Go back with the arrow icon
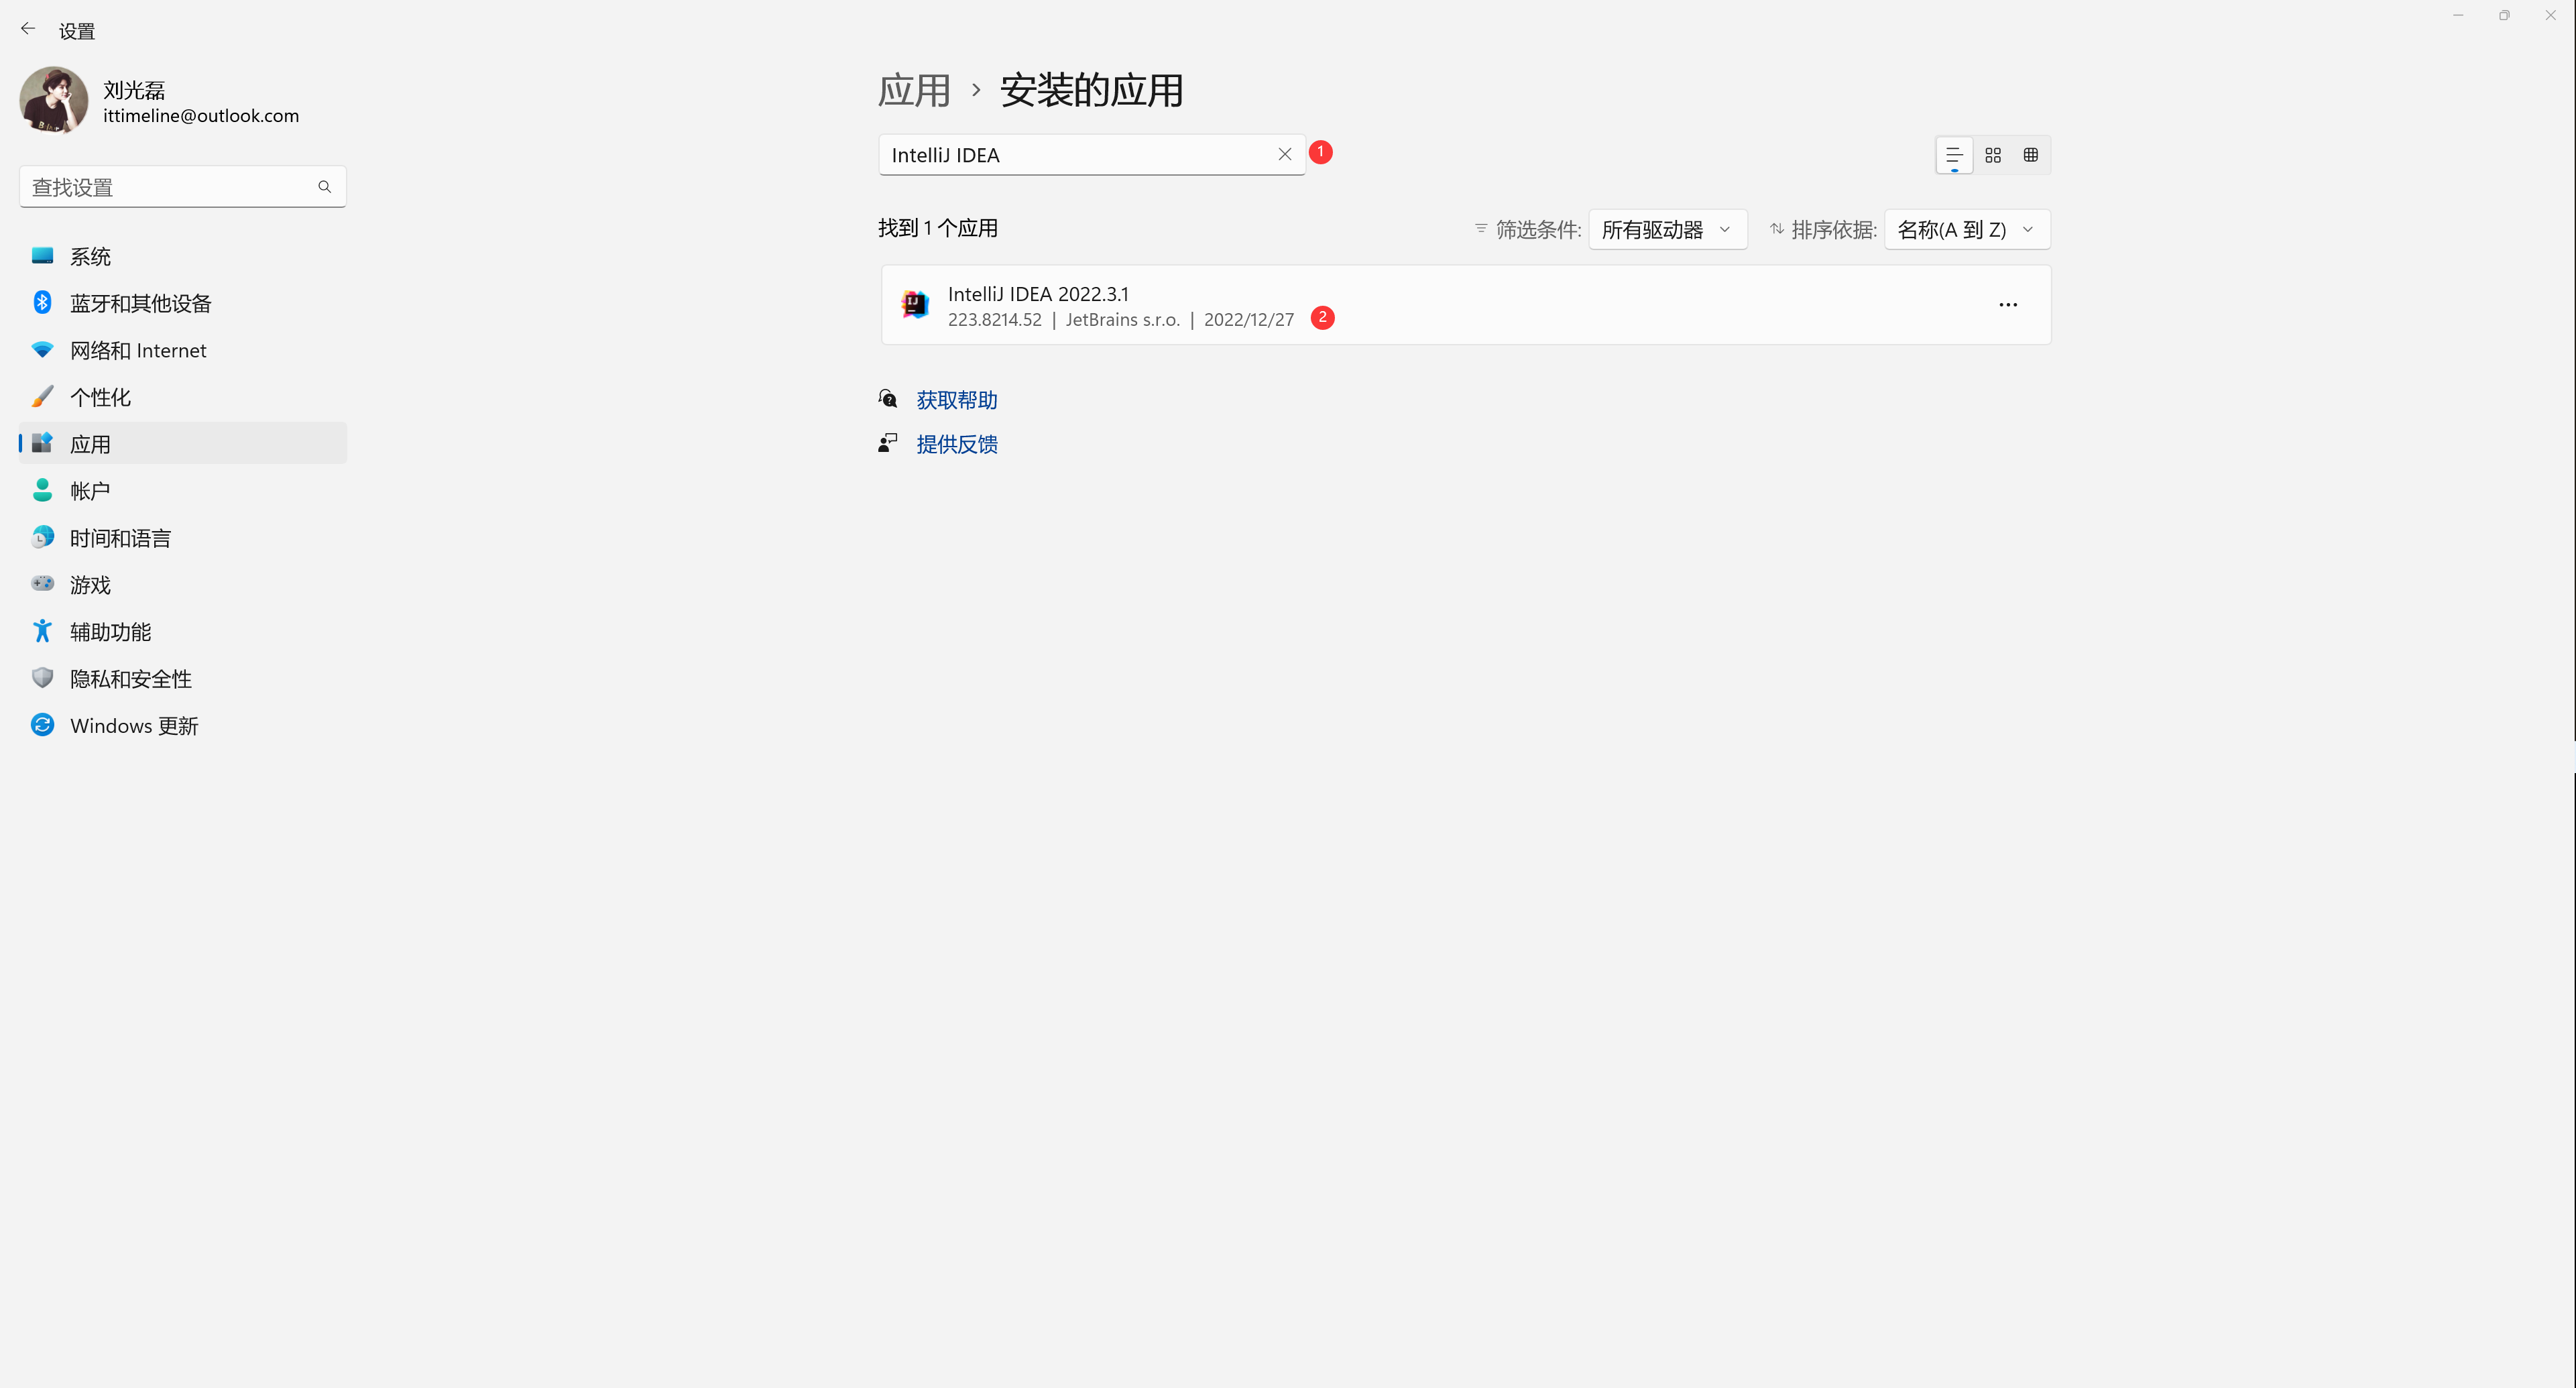 [28, 29]
